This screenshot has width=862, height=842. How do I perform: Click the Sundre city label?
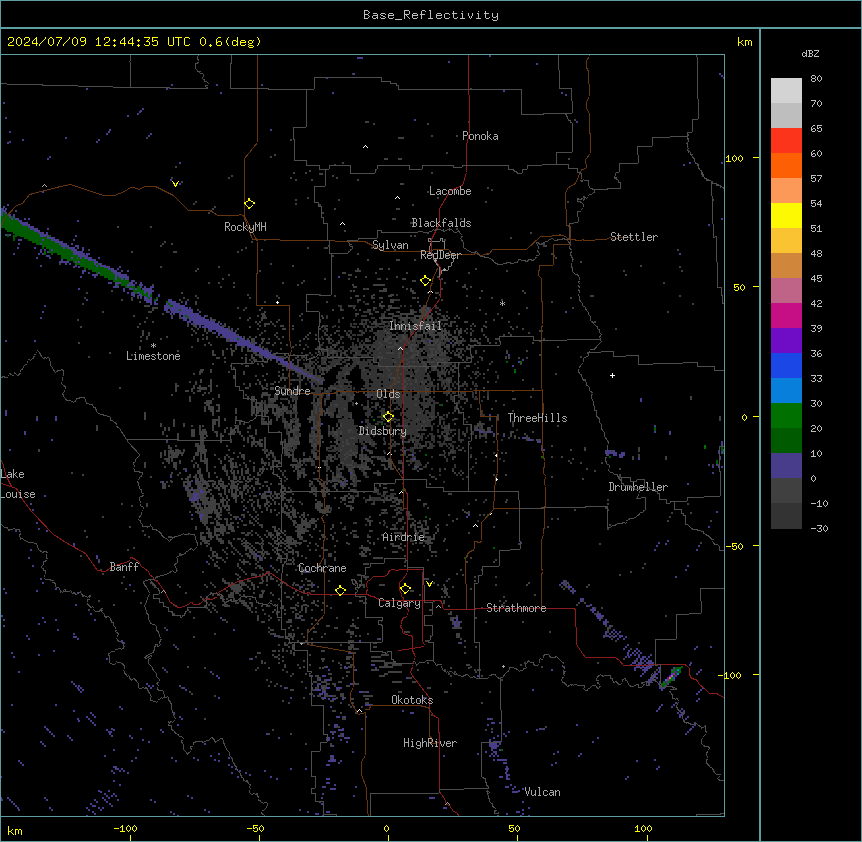pos(292,391)
